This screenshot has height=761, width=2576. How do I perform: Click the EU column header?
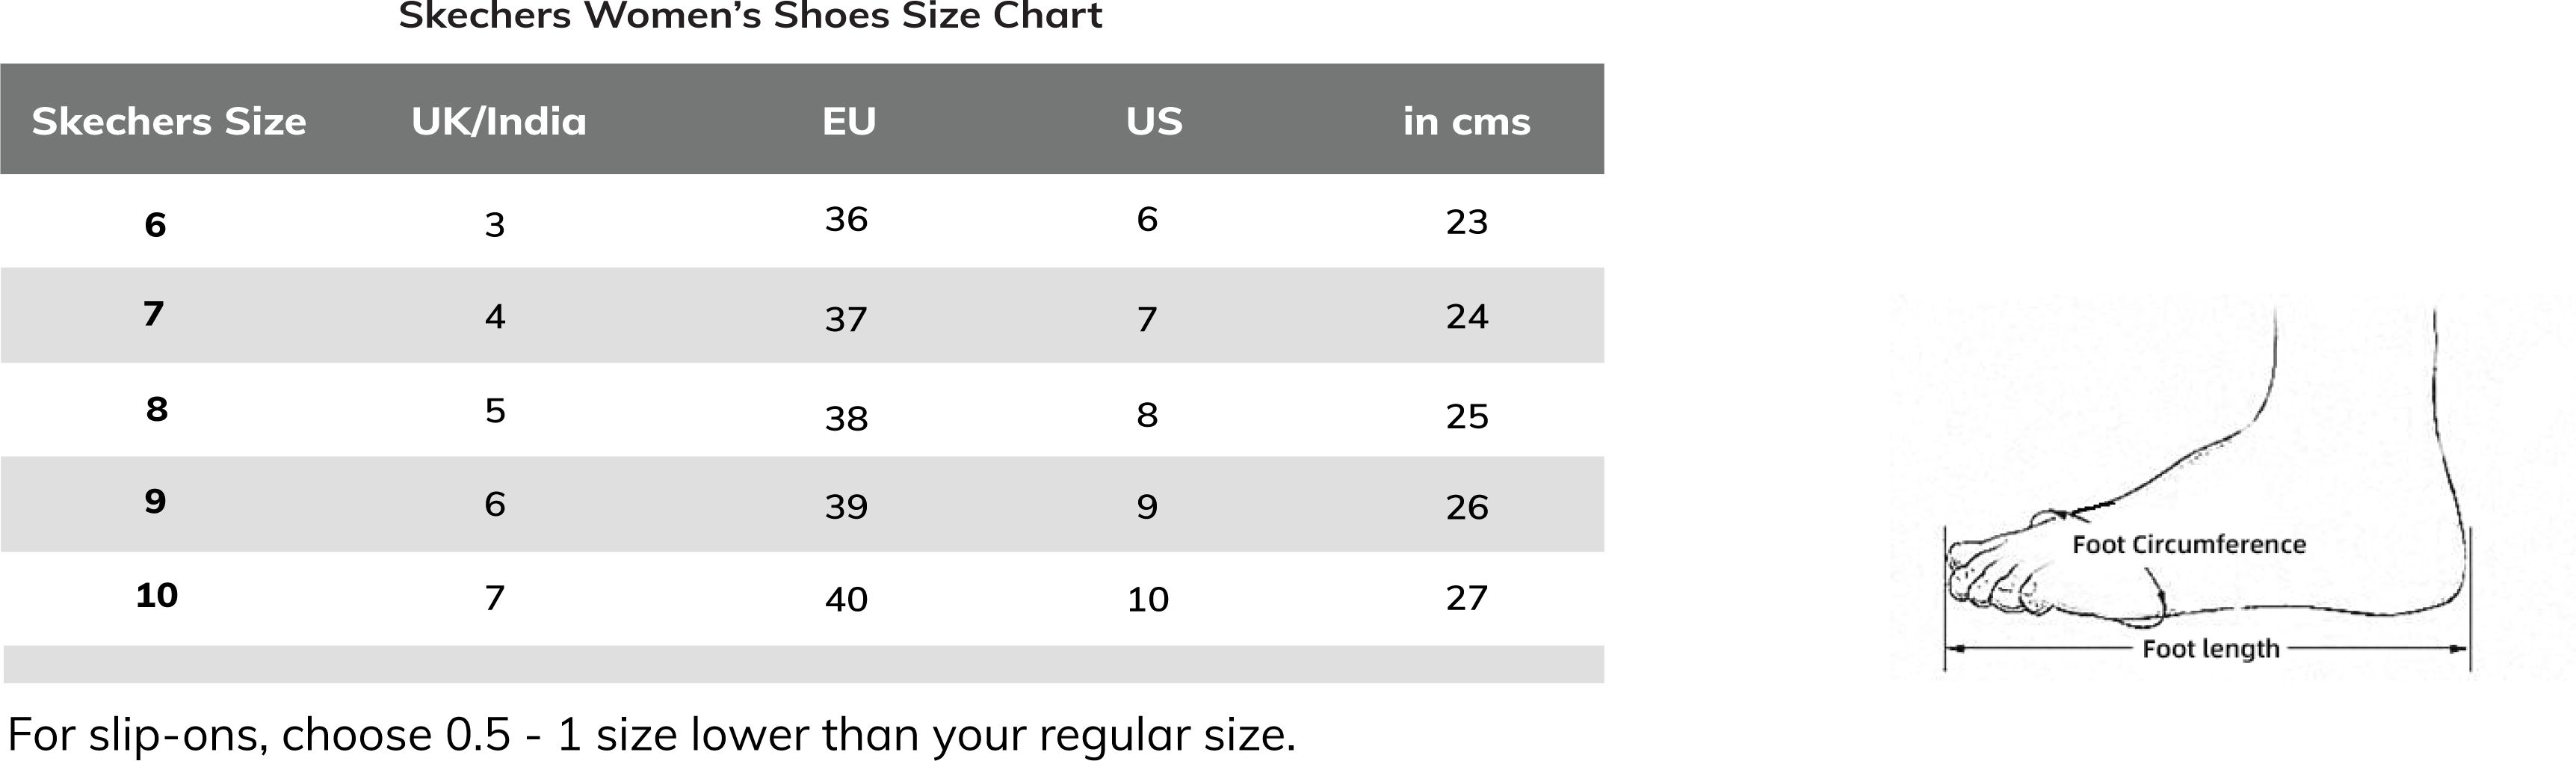click(x=849, y=121)
